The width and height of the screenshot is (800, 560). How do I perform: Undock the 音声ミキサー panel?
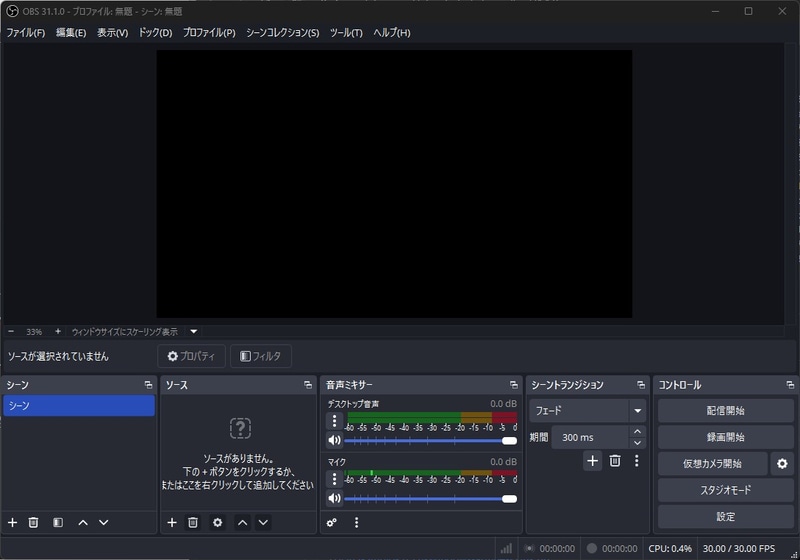(x=514, y=385)
